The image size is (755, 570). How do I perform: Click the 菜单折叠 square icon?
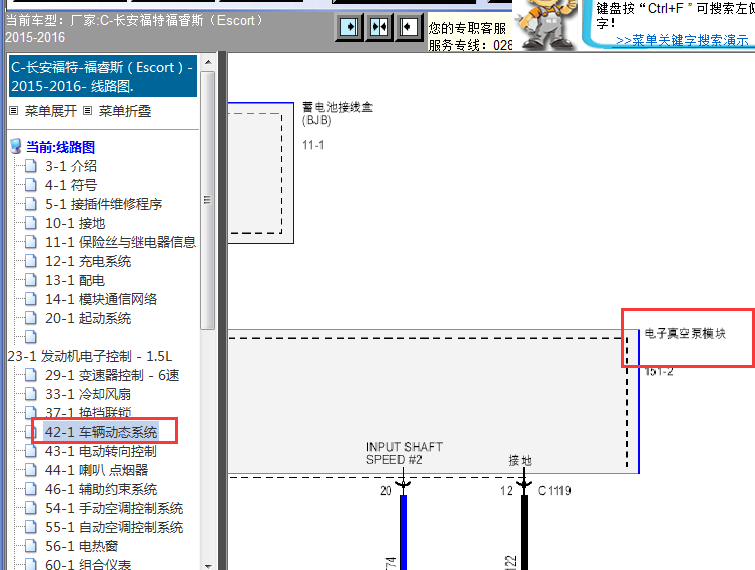click(87, 111)
